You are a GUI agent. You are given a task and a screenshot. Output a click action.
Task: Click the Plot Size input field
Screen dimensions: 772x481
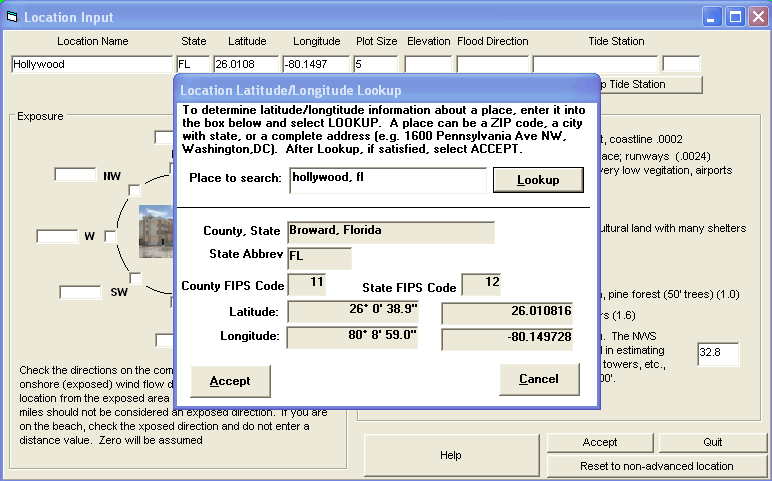pos(376,64)
